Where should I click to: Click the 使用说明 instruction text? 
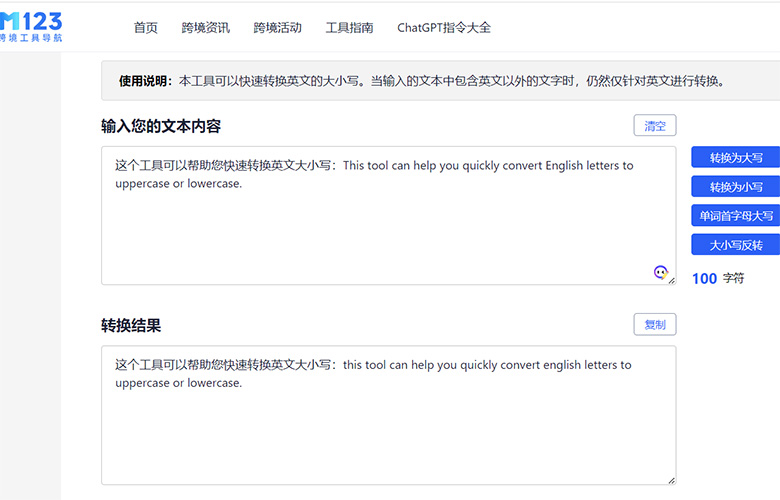point(421,81)
